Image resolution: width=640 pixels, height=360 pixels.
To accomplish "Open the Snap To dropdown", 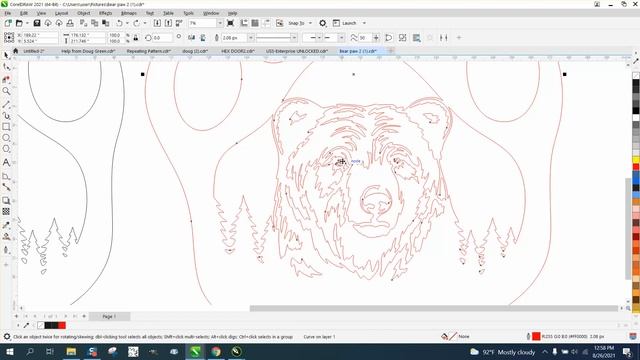I will click(x=310, y=23).
